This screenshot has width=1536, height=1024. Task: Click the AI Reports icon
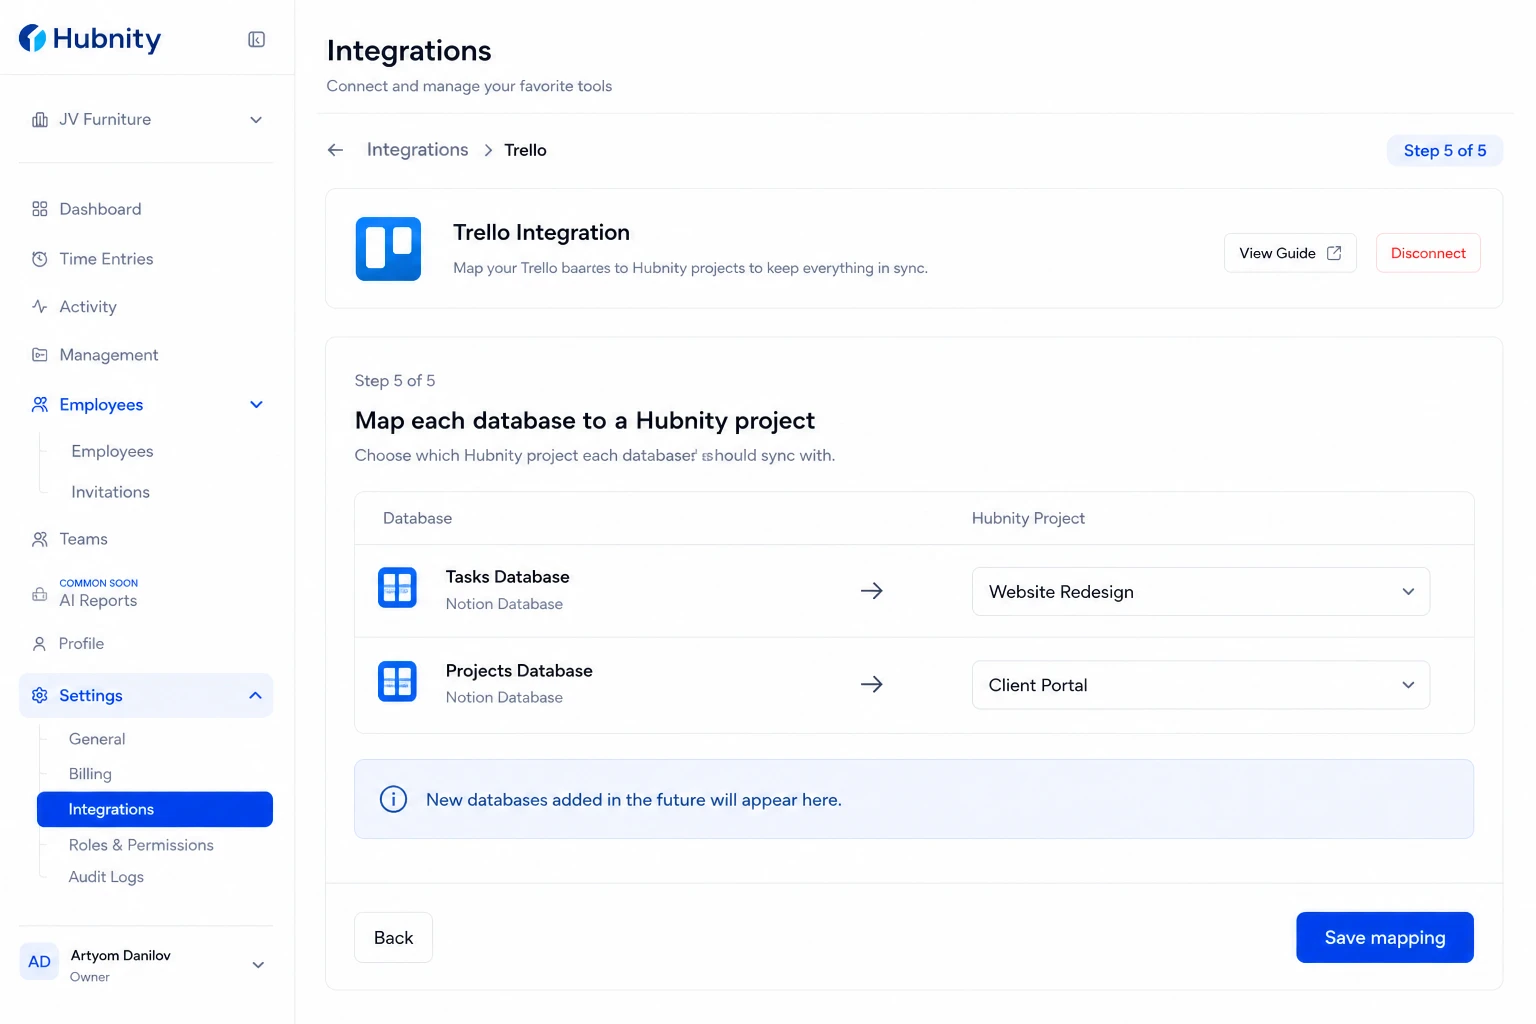(40, 594)
